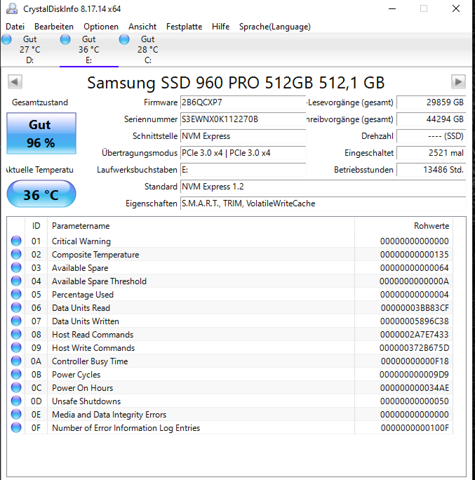Click status orb next to Unsafe Shutdowns
Image resolution: width=475 pixels, height=480 pixels.
pos(16,401)
